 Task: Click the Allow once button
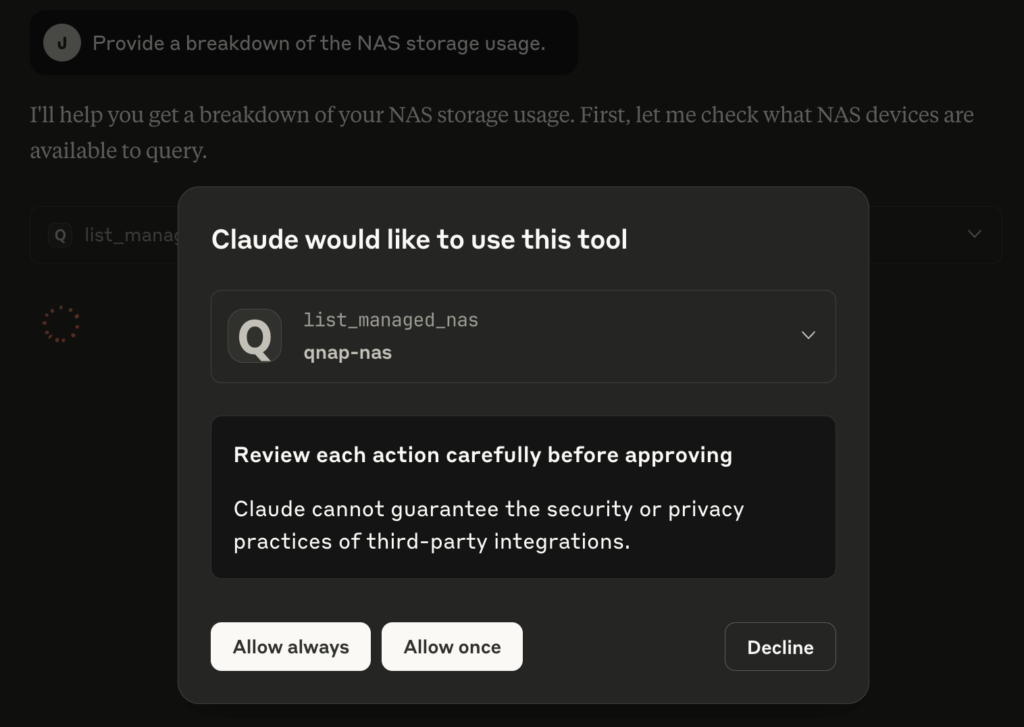tap(452, 647)
